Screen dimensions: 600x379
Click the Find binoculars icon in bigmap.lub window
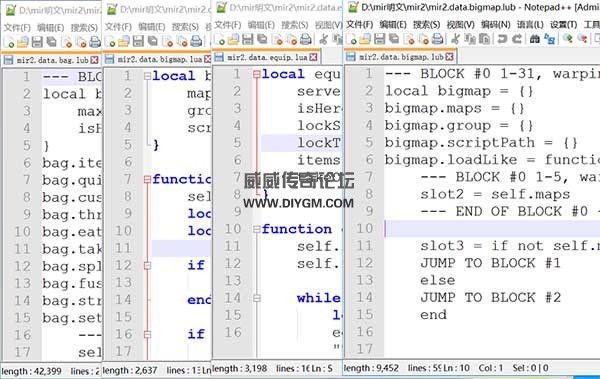pos(535,39)
